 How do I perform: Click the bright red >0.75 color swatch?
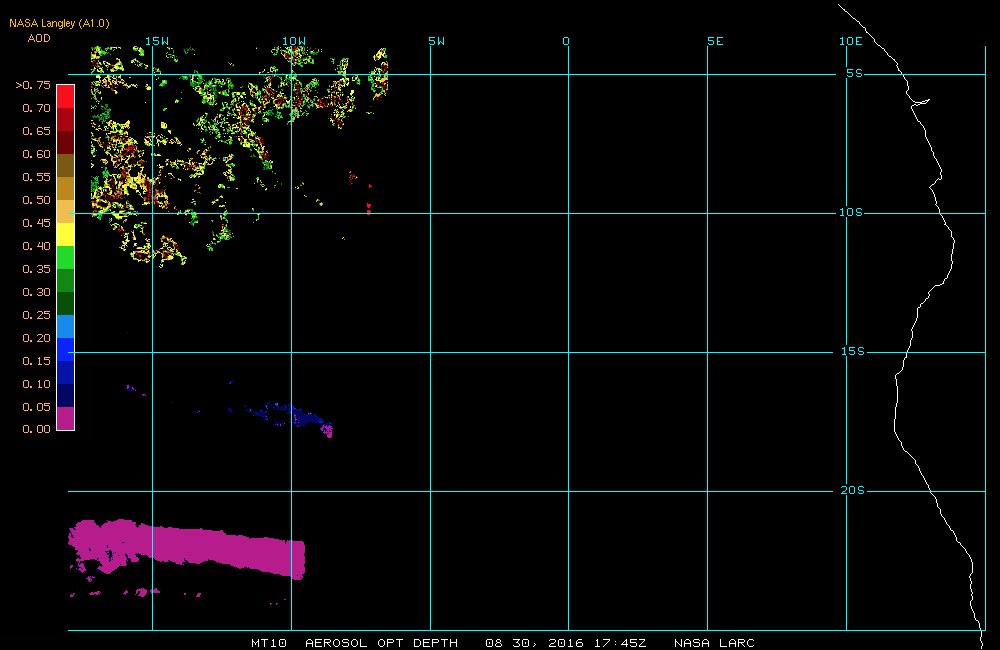(66, 96)
